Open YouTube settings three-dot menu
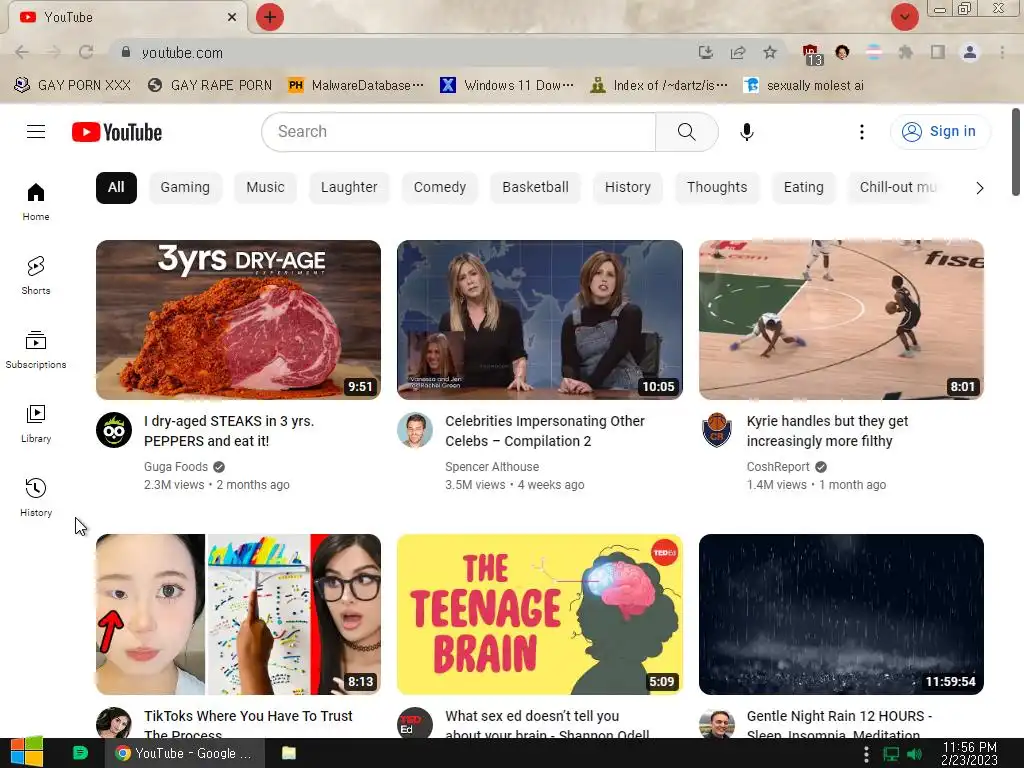This screenshot has width=1024, height=768. point(861,132)
